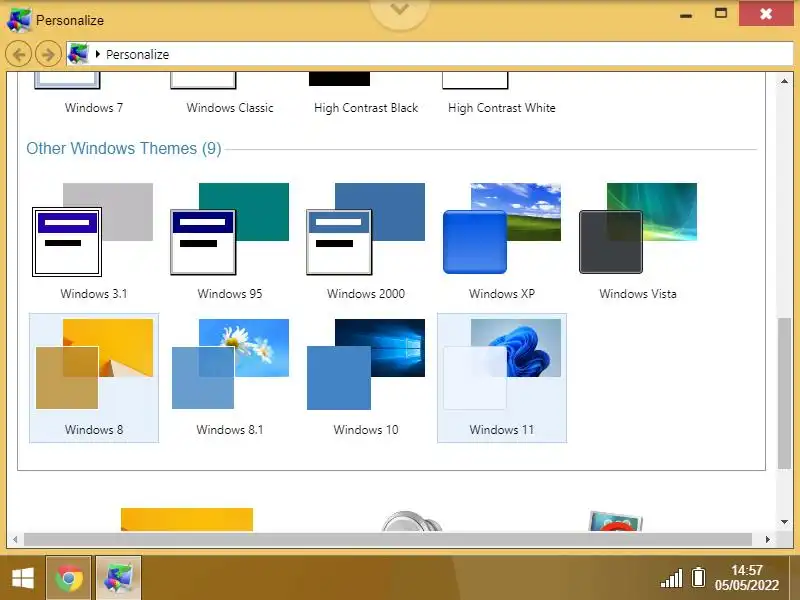Click the horizontal scrollbar right arrow
Screen dimensions: 800x600
coord(768,539)
